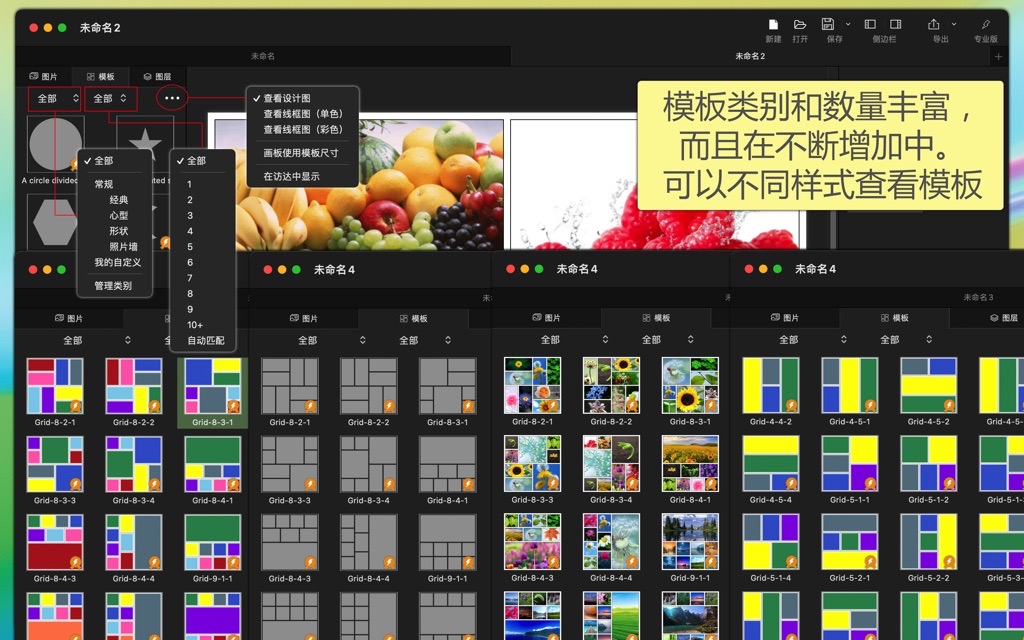Open the 全部 photo-count dropdown in 未命名2 window

[x=111, y=99]
